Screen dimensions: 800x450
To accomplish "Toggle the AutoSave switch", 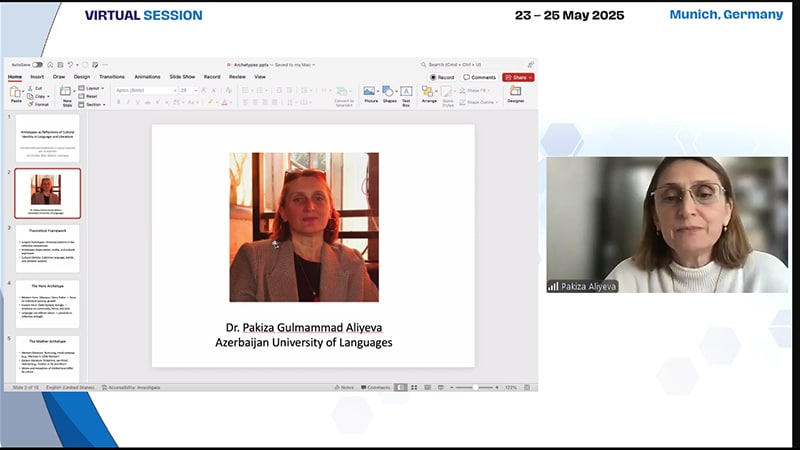I will coord(37,64).
